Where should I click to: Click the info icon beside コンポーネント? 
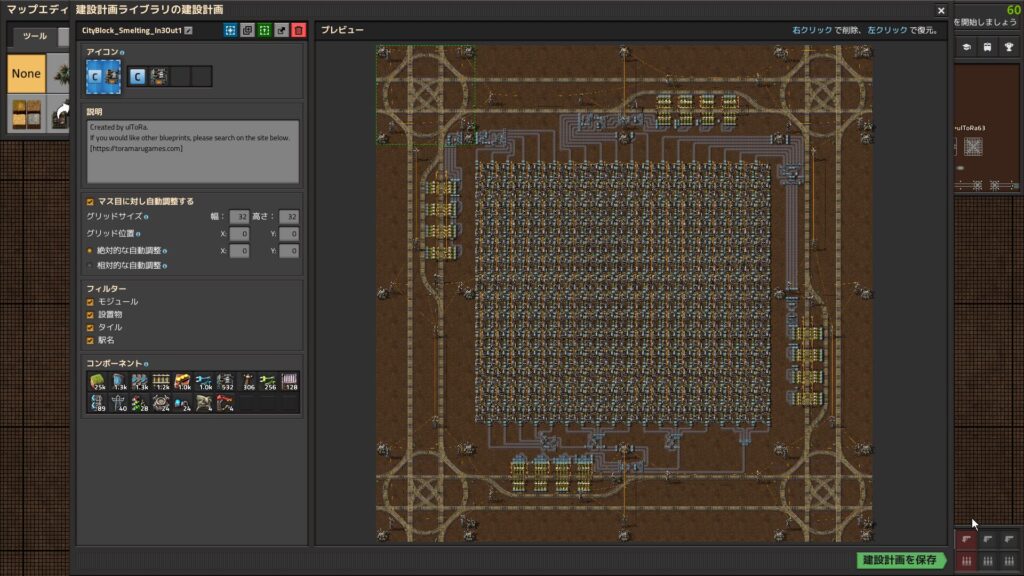coord(146,364)
